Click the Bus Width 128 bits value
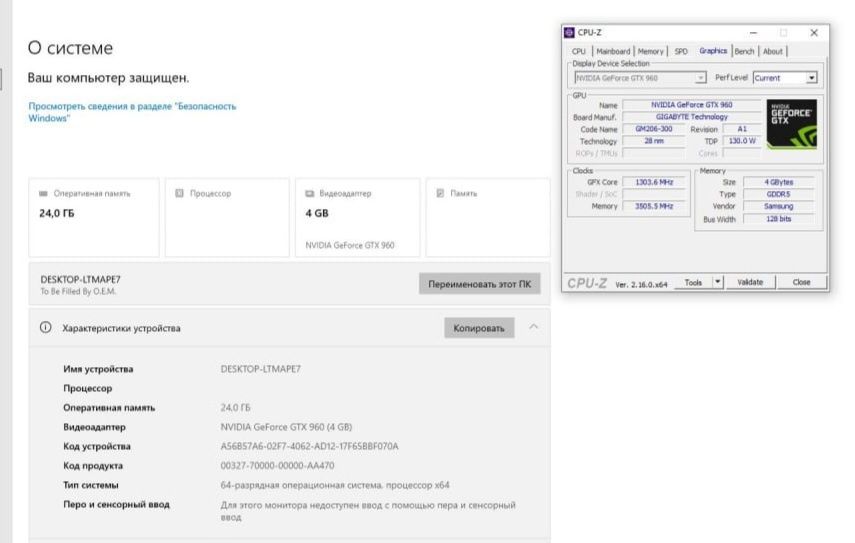This screenshot has width=855, height=543. (779, 219)
